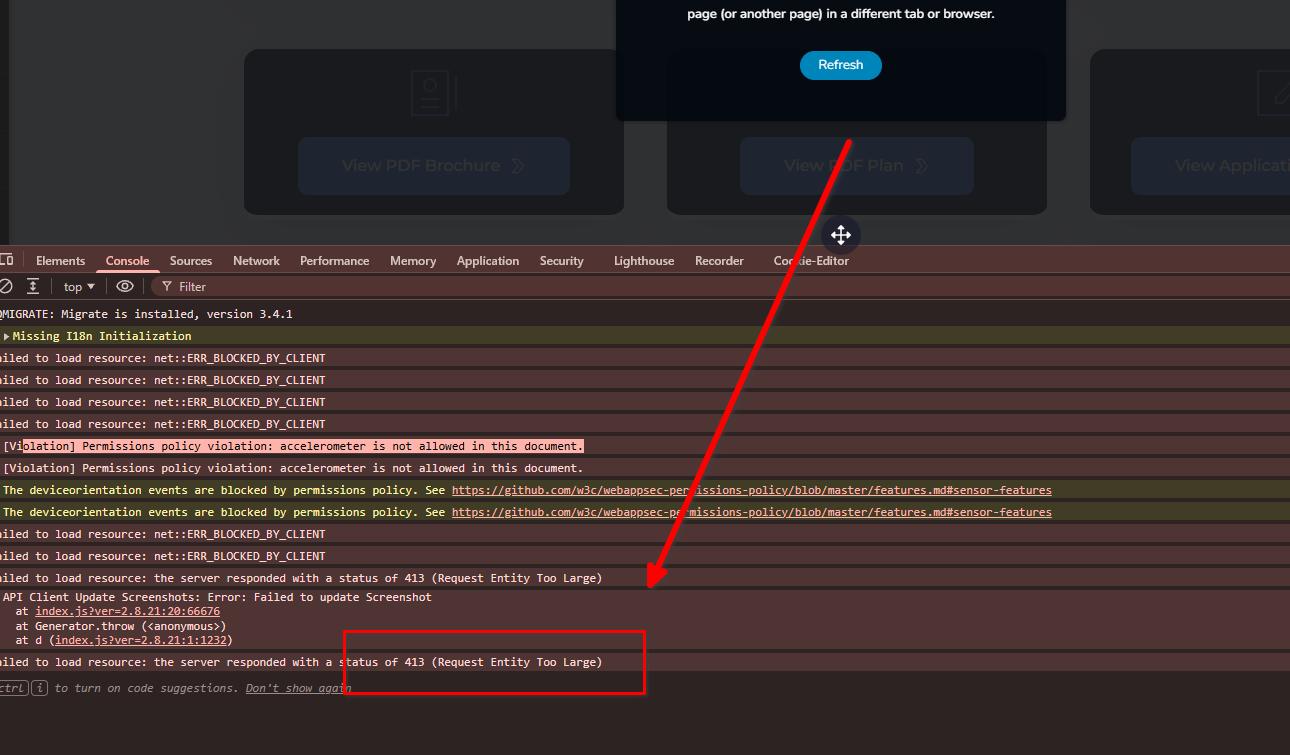The width and height of the screenshot is (1290, 755).
Task: Click Don't show again for code suggestions
Action: pyautogui.click(x=298, y=688)
